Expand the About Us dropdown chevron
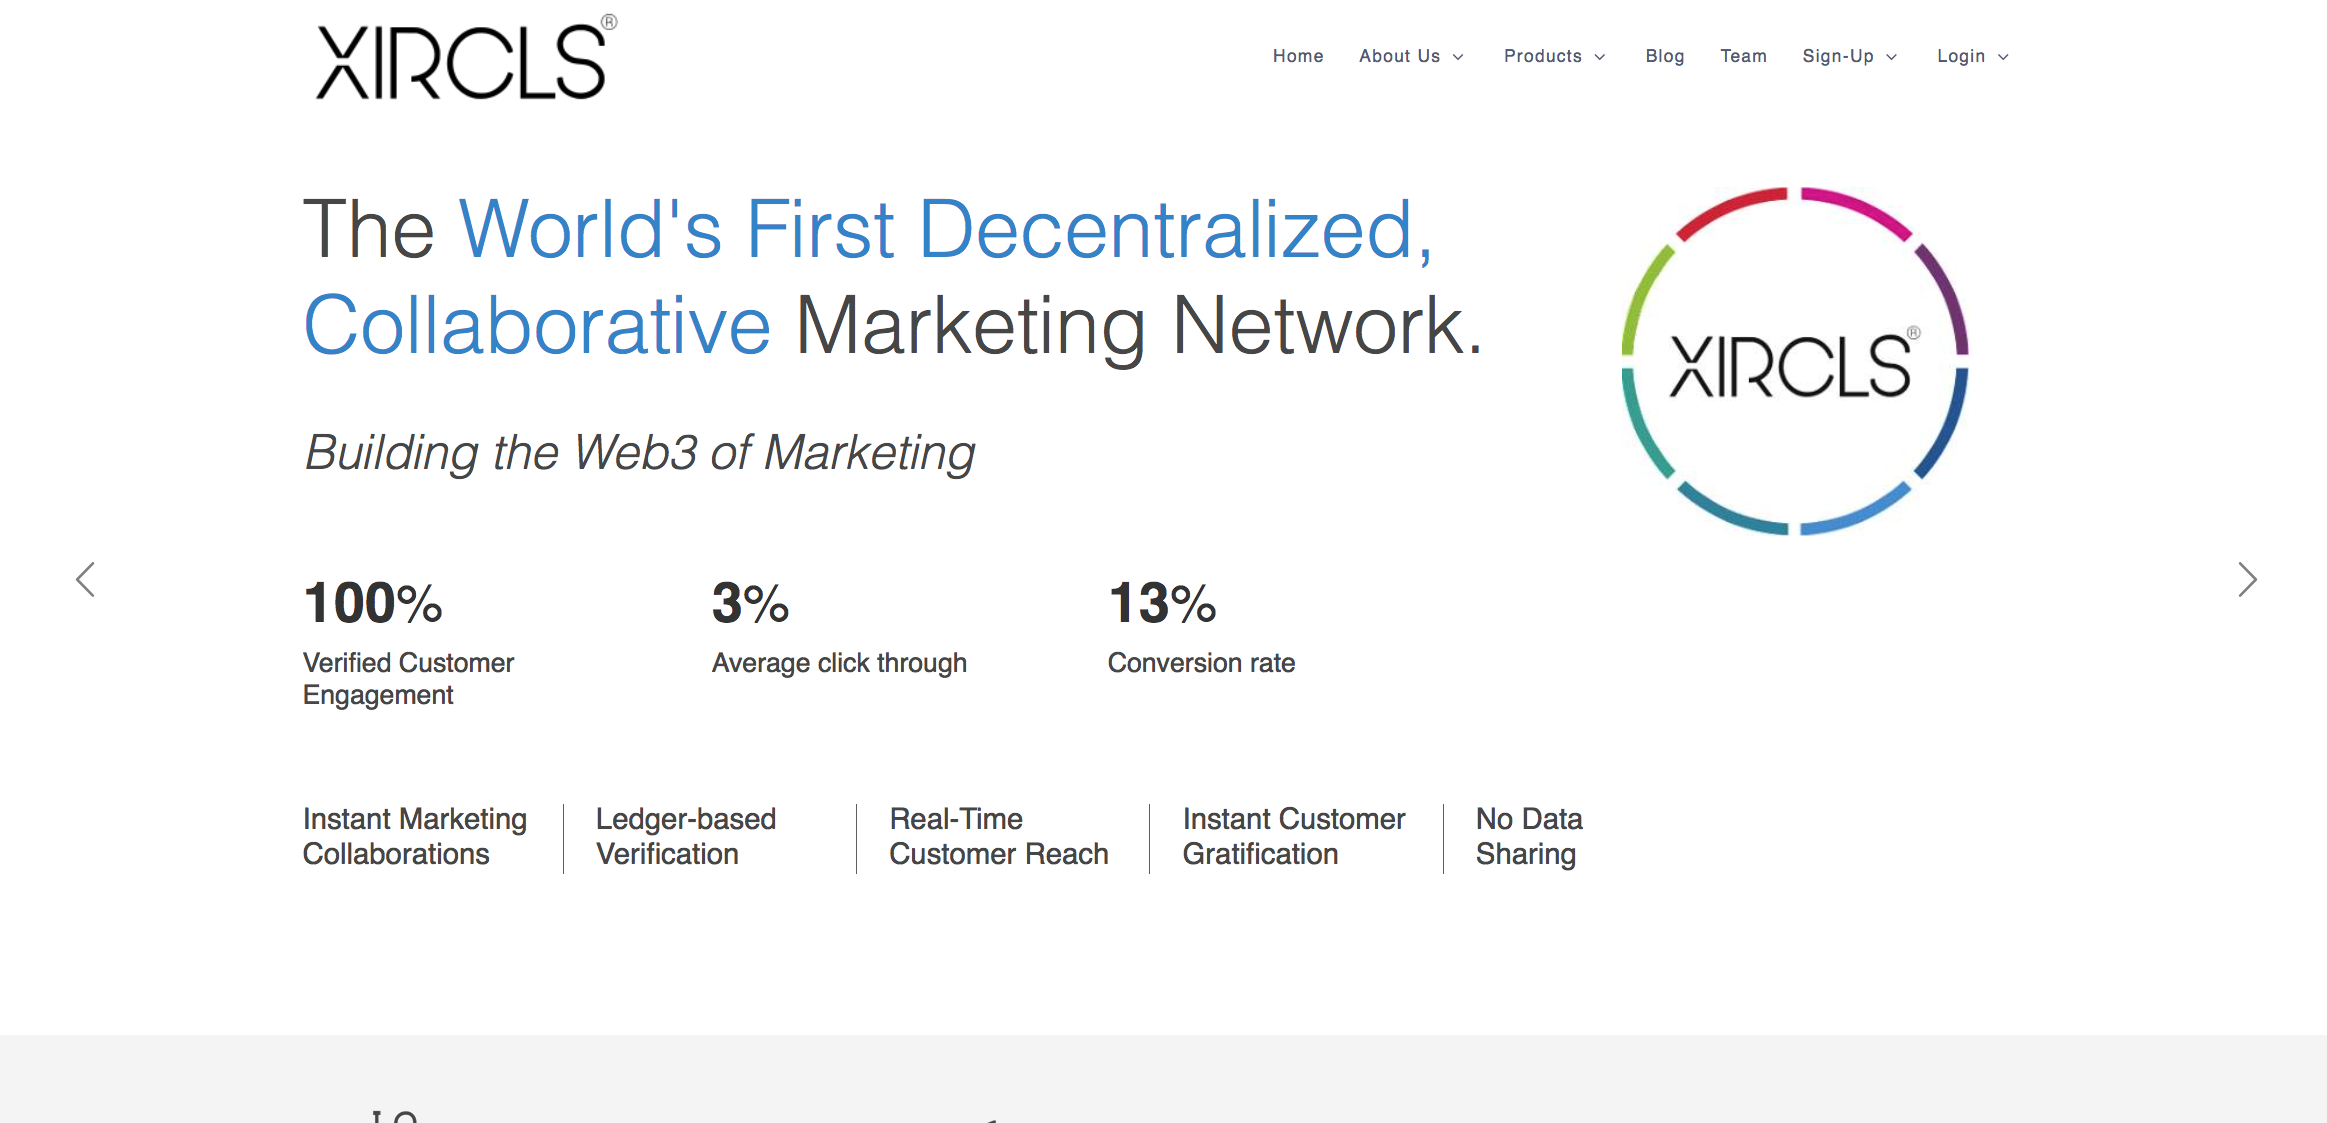2327x1123 pixels. (1459, 57)
